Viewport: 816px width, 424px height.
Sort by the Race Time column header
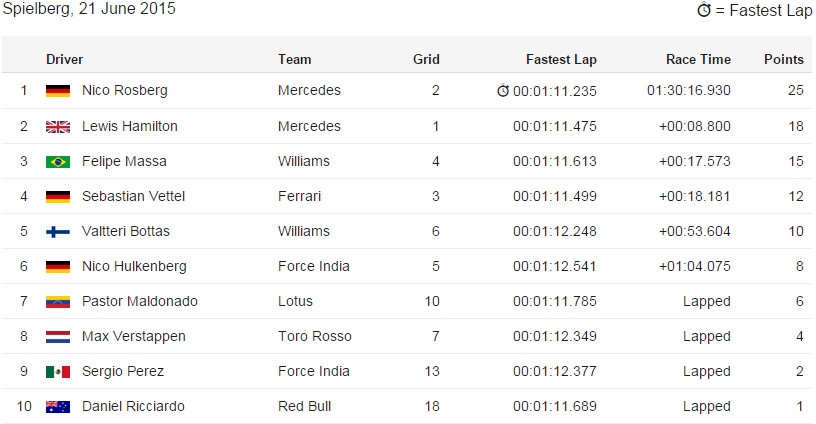698,59
